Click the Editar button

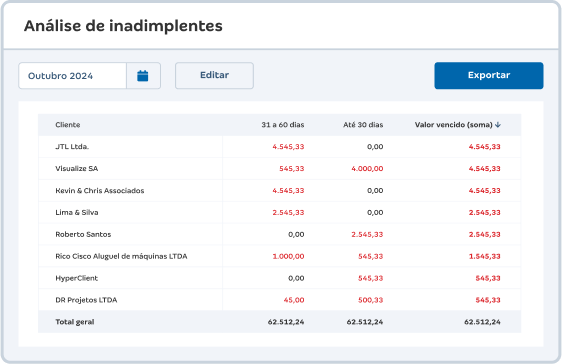214,75
